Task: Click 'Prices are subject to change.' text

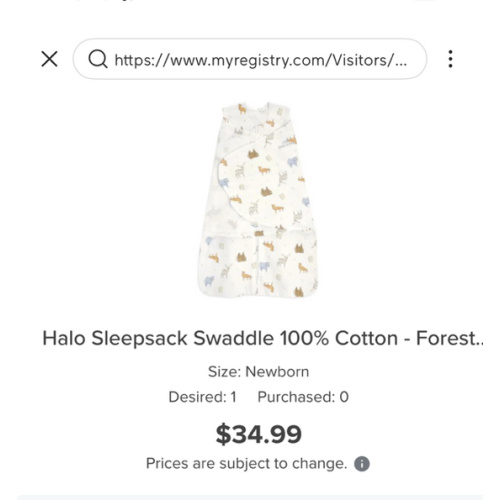Action: [x=247, y=464]
